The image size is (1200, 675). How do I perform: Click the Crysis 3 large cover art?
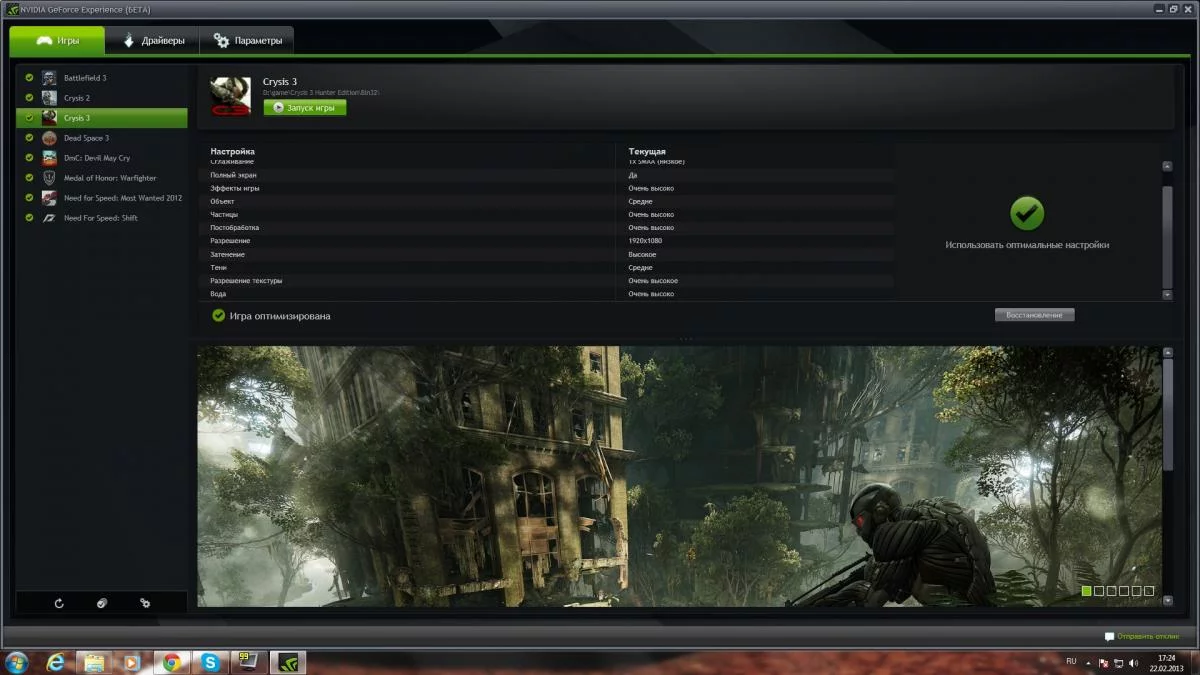pyautogui.click(x=230, y=96)
